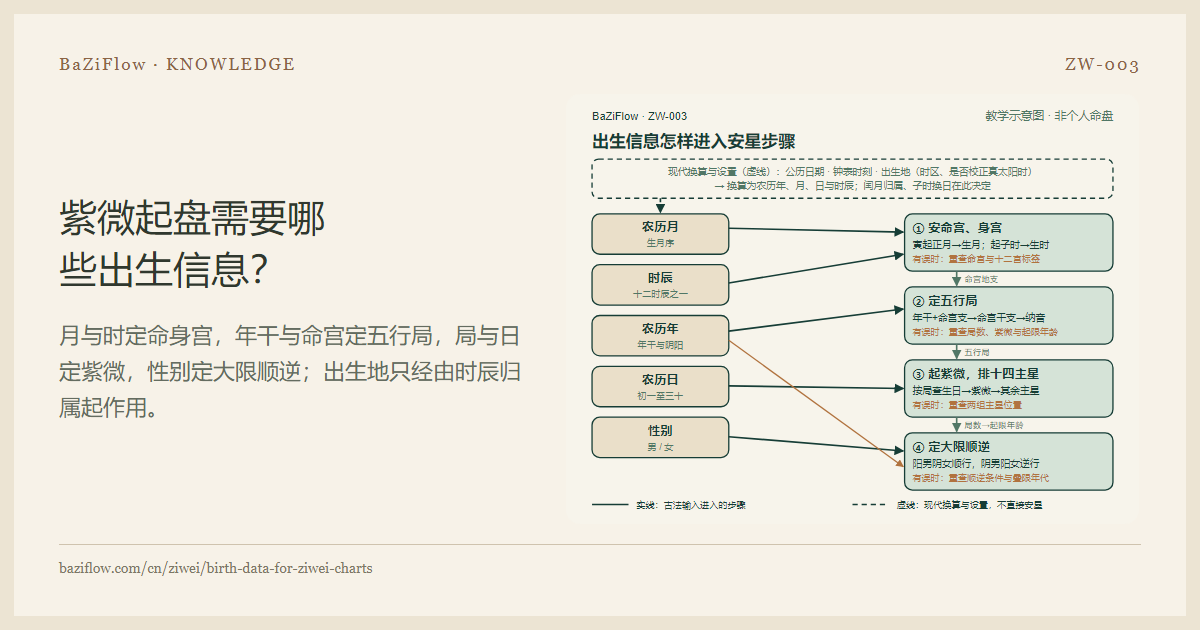
Task: Click the 'ZW-003' code at top right
Action: [x=1102, y=65]
